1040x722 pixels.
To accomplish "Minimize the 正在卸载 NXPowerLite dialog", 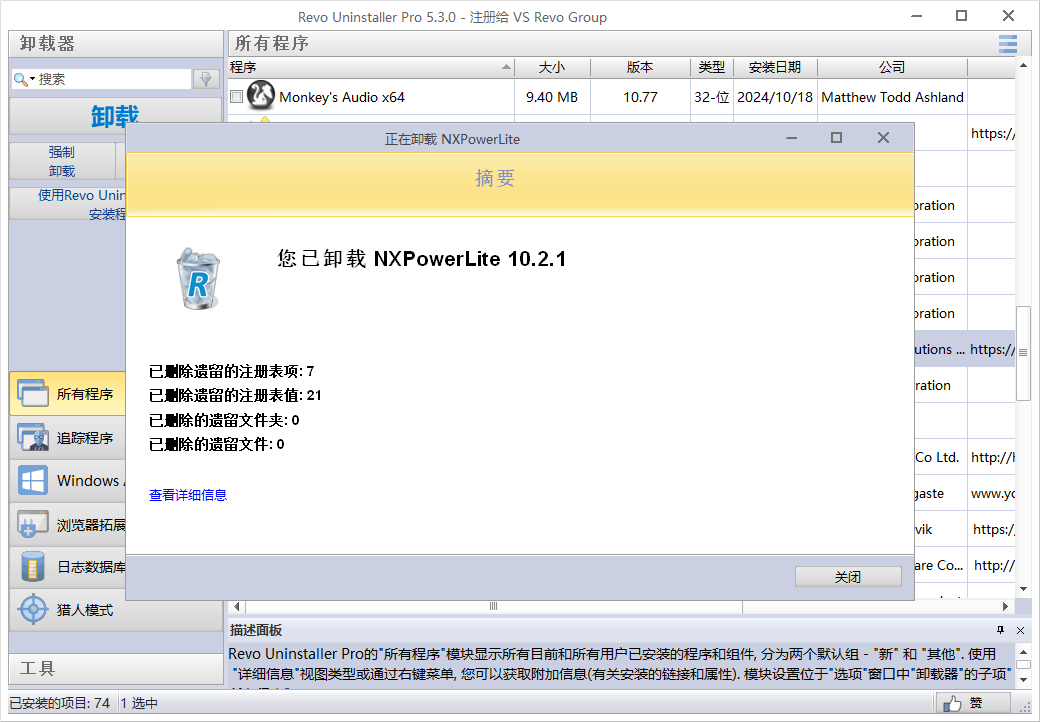I will pyautogui.click(x=791, y=137).
